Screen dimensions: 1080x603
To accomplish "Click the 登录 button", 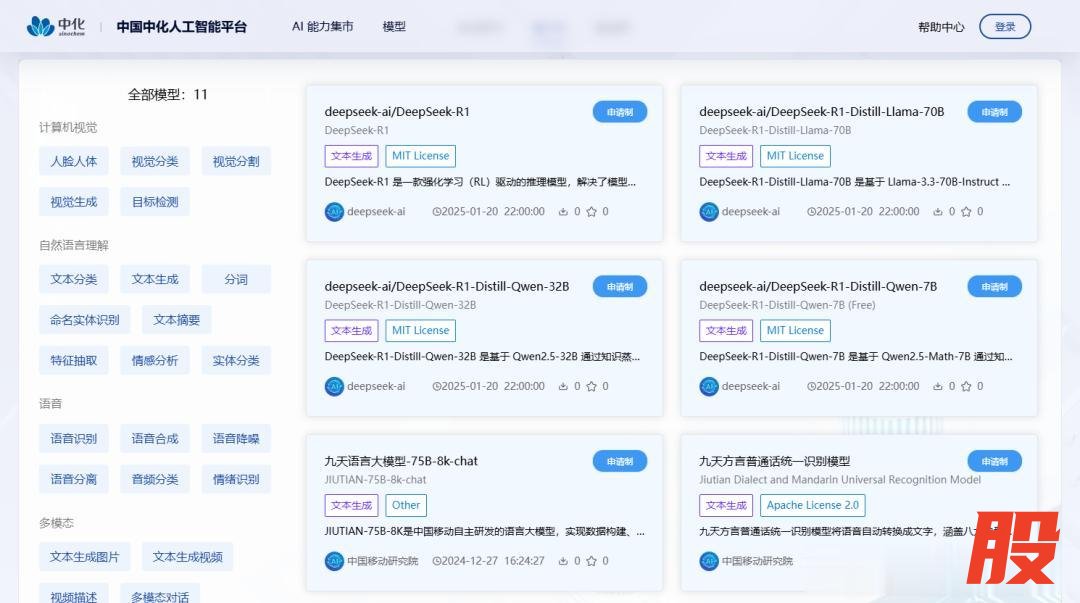I will click(1004, 27).
